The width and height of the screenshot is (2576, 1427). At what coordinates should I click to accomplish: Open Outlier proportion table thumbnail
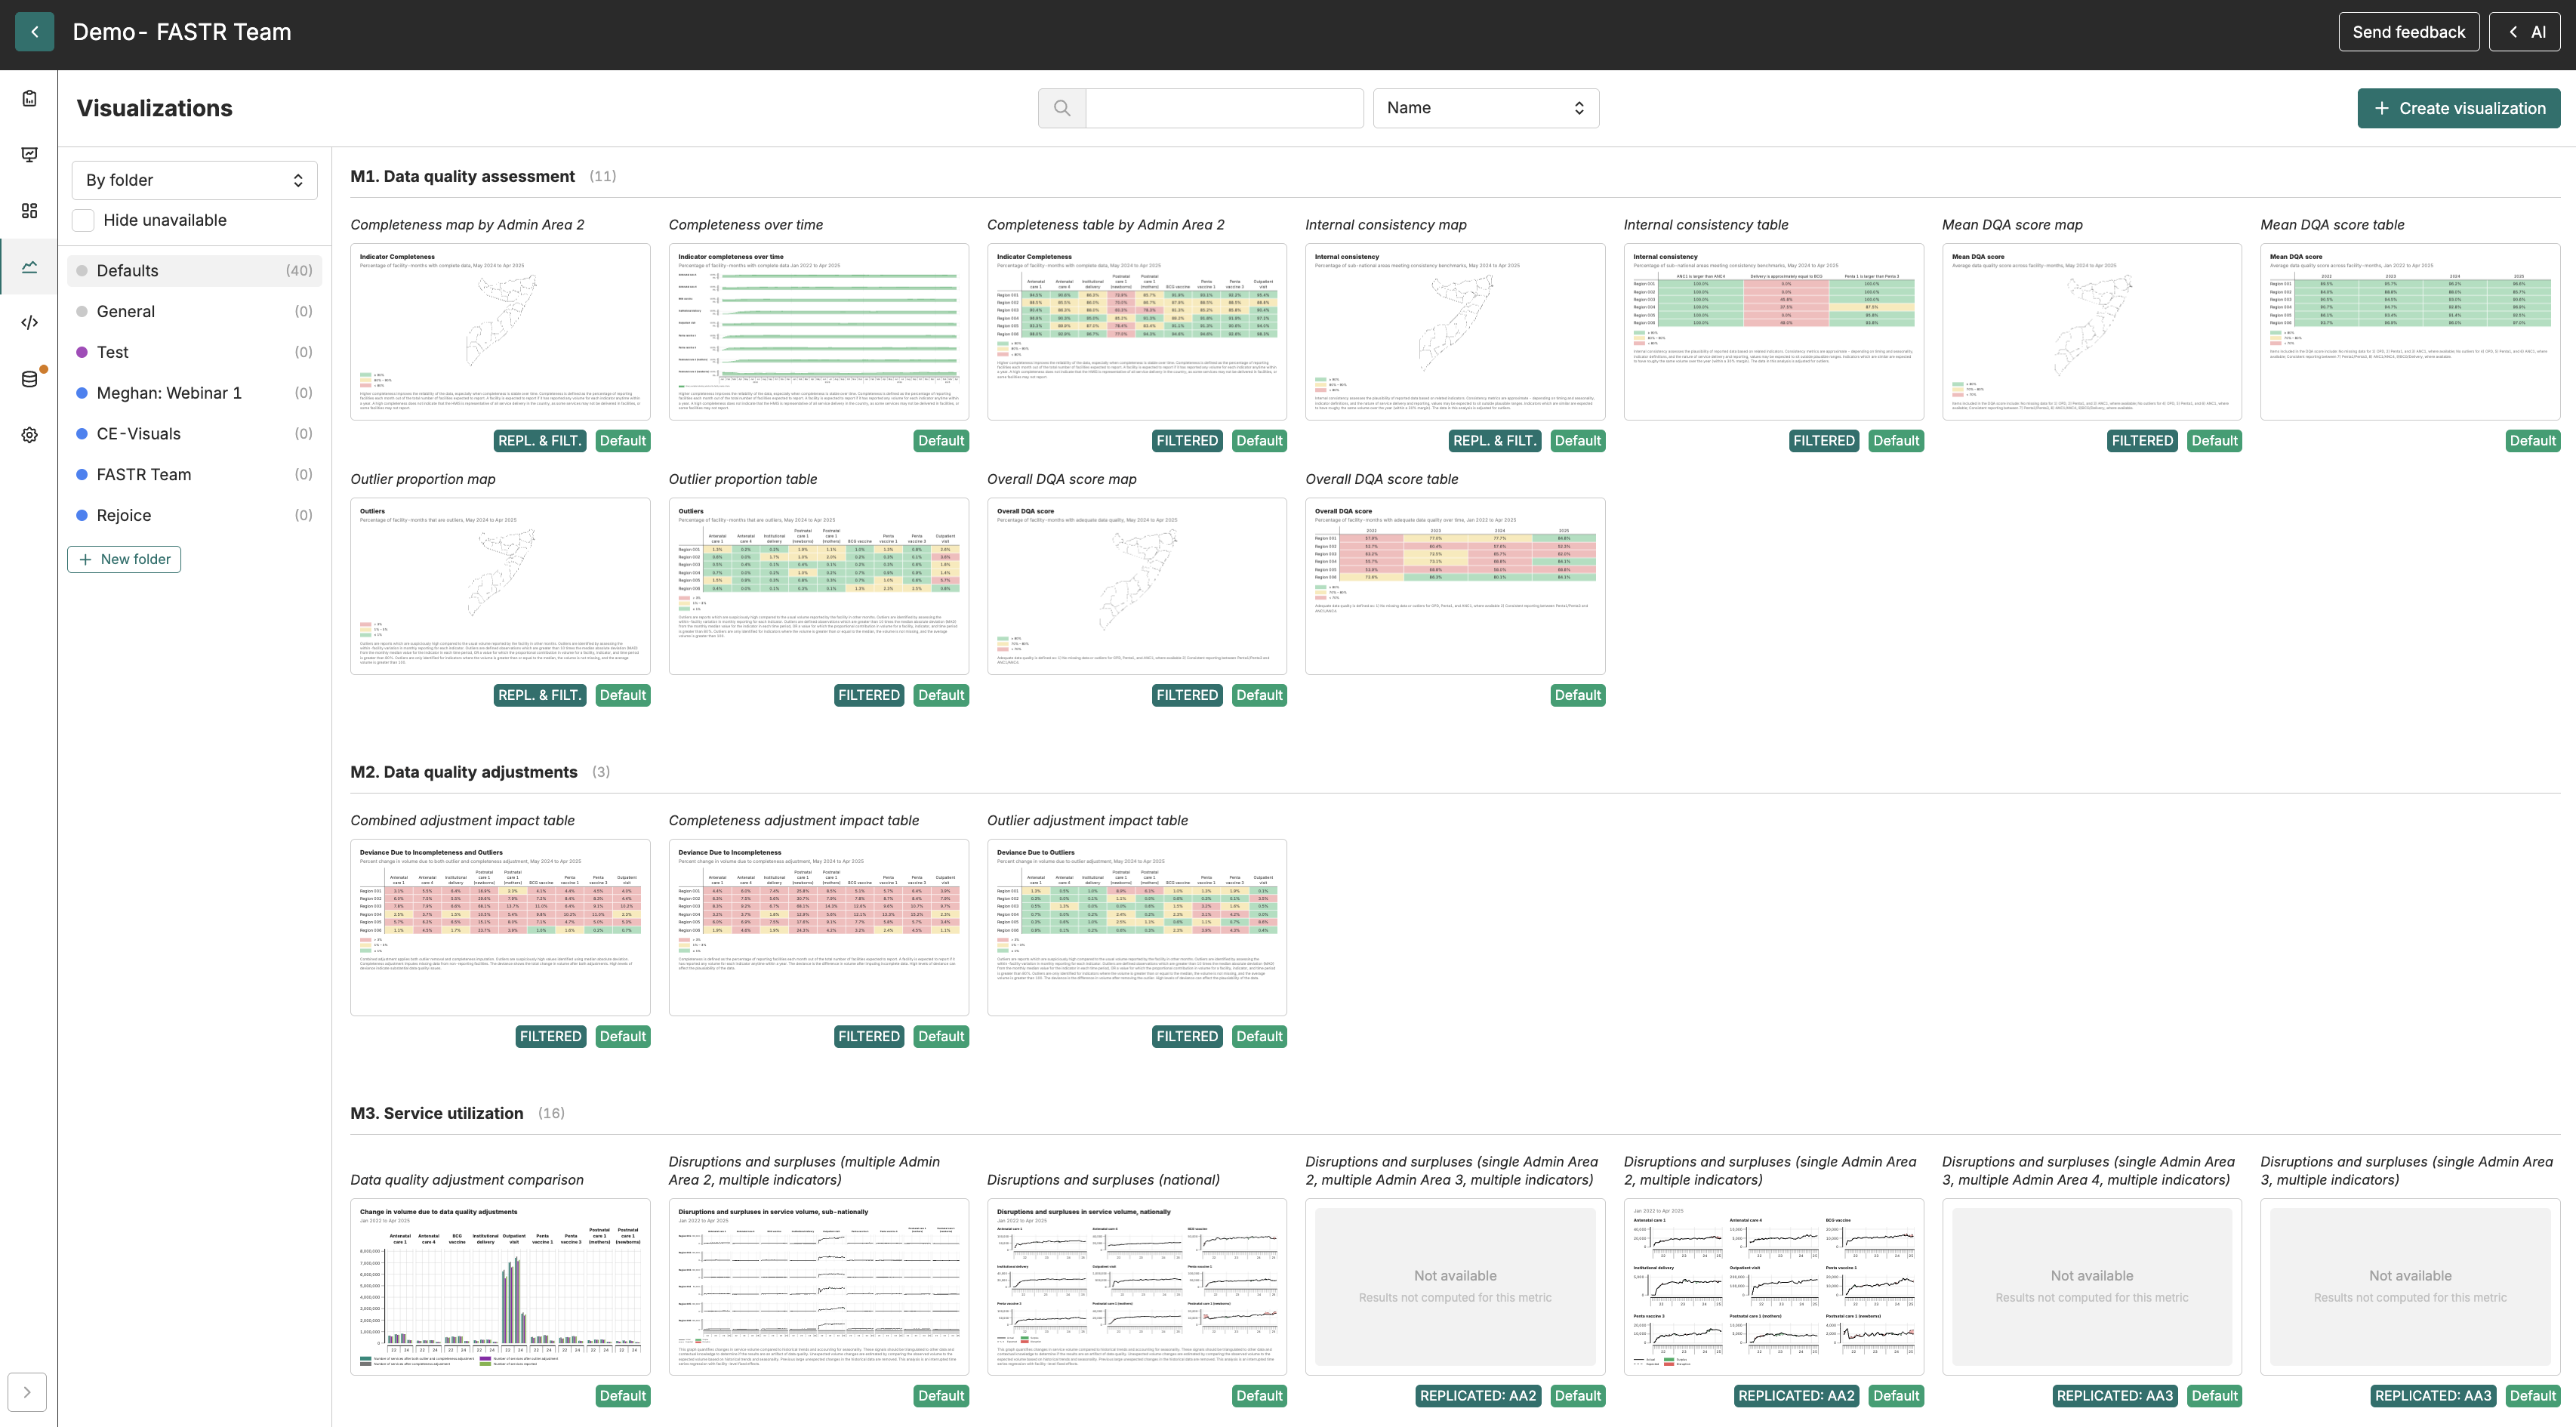[x=819, y=586]
